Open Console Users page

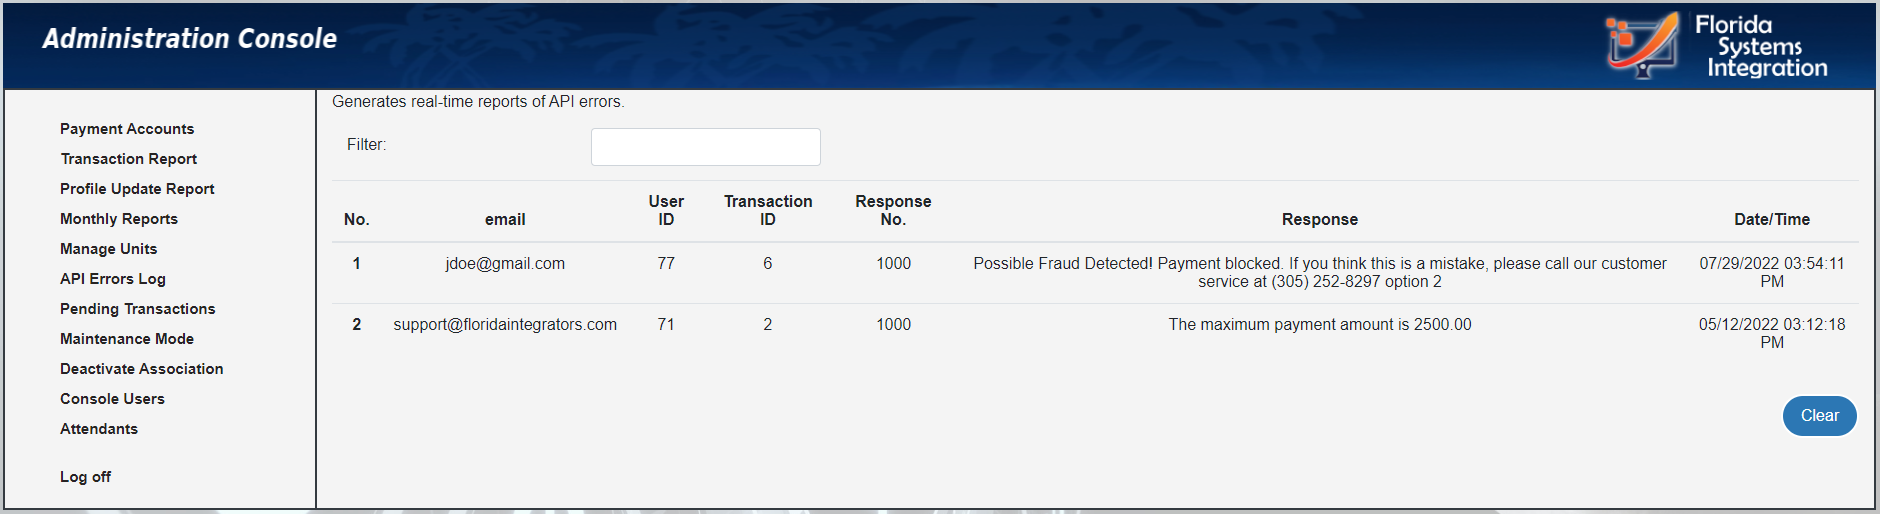(112, 399)
